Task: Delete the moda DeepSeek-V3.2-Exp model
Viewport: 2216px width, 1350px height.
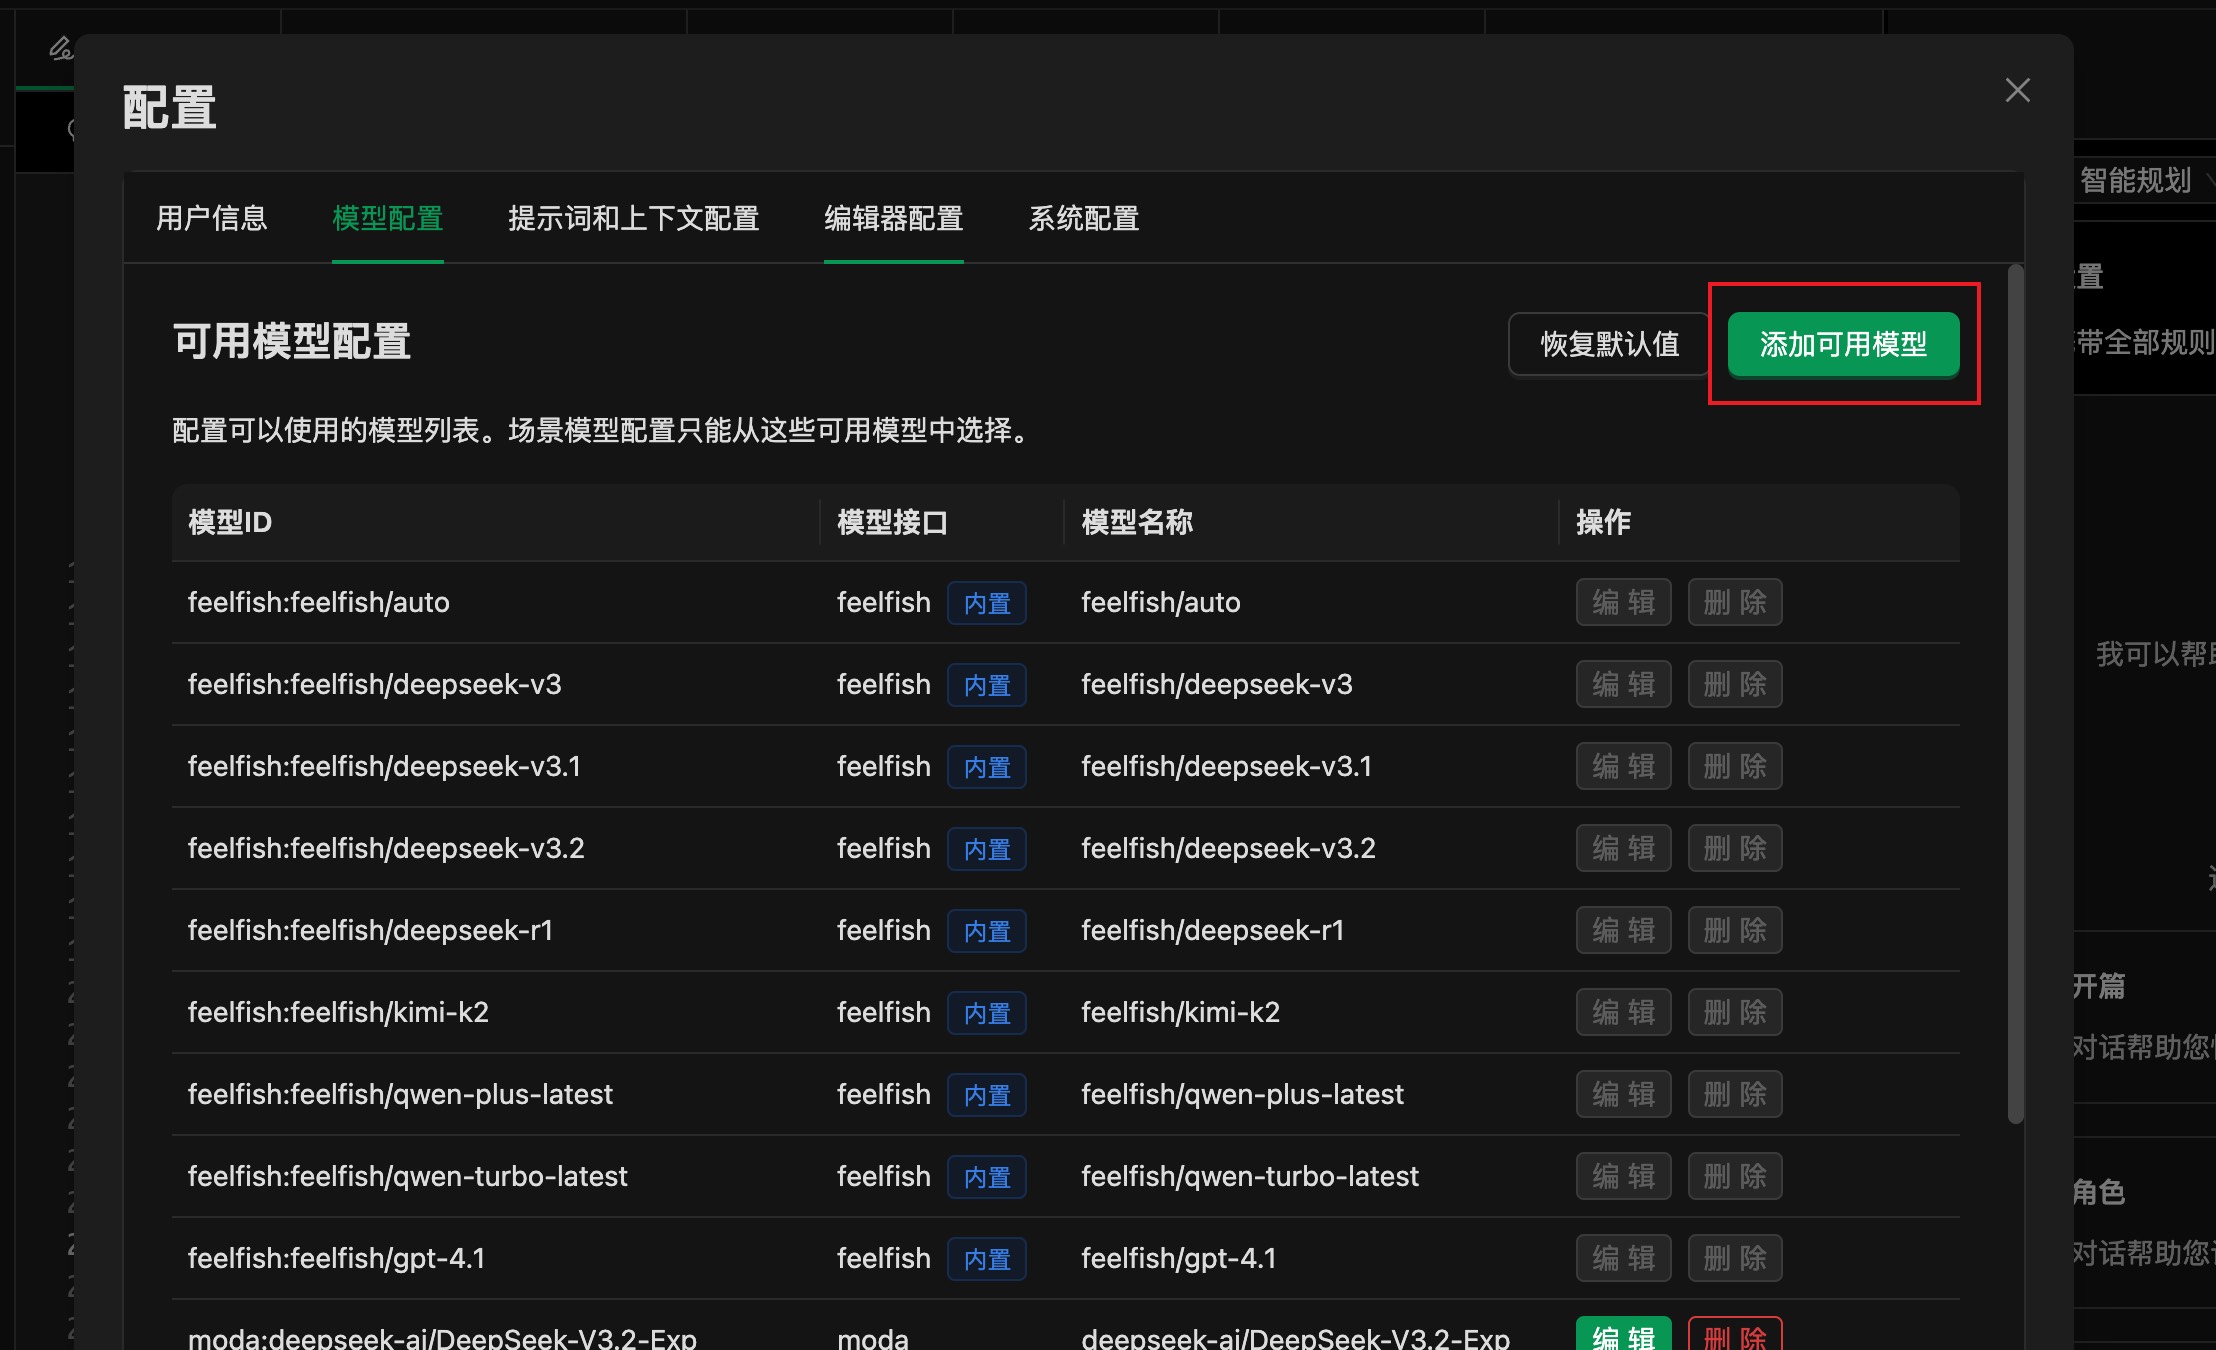Action: click(1735, 1336)
